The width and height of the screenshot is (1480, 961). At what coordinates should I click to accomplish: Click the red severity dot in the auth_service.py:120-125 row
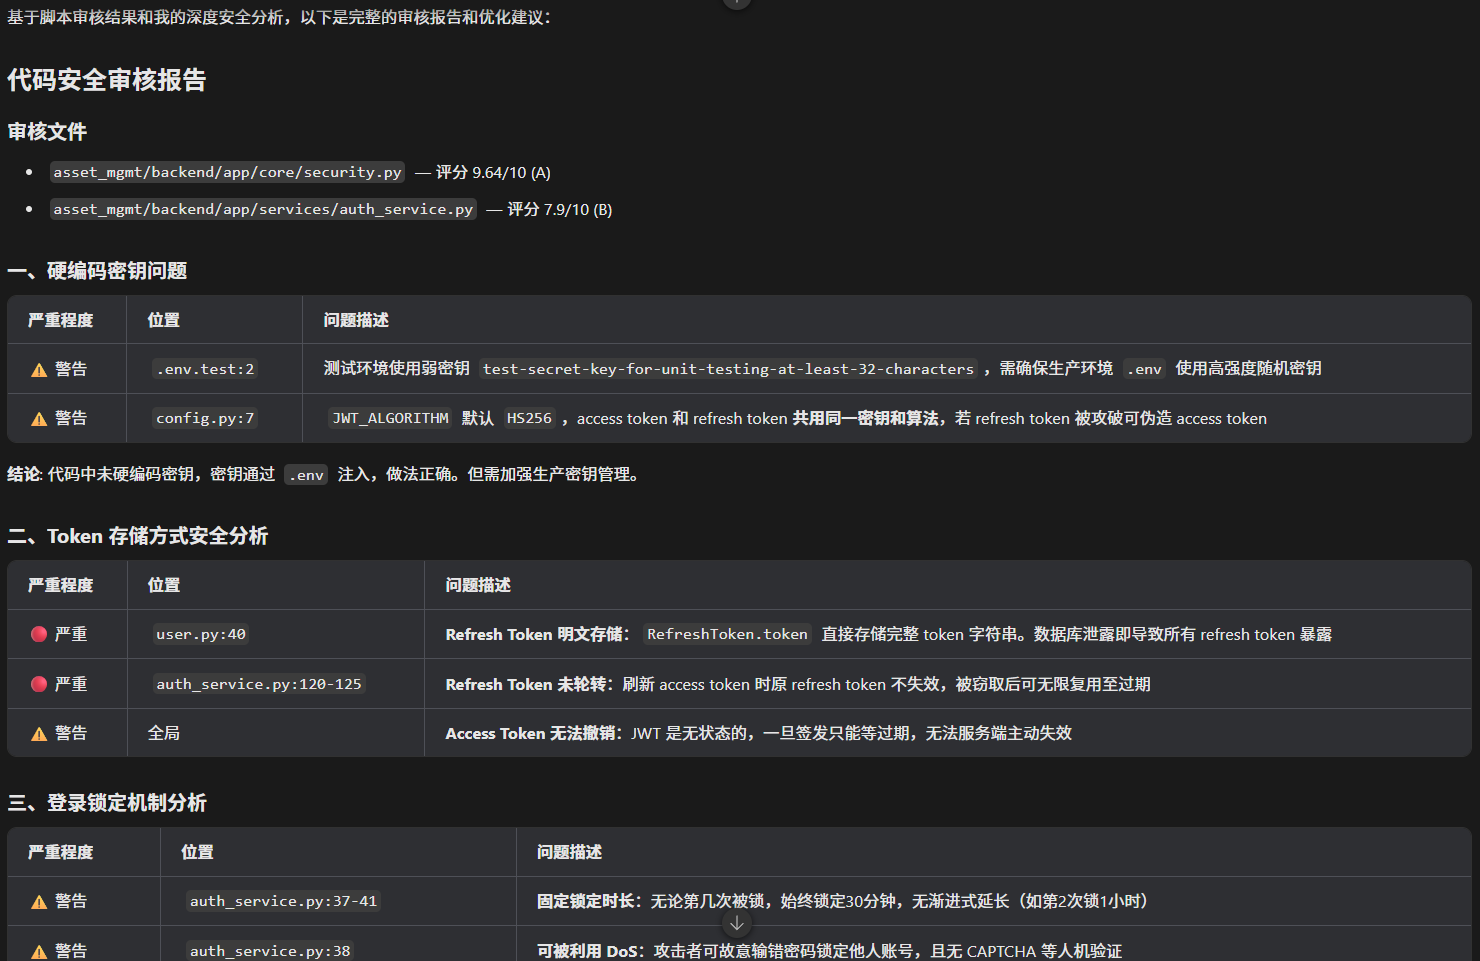point(39,684)
